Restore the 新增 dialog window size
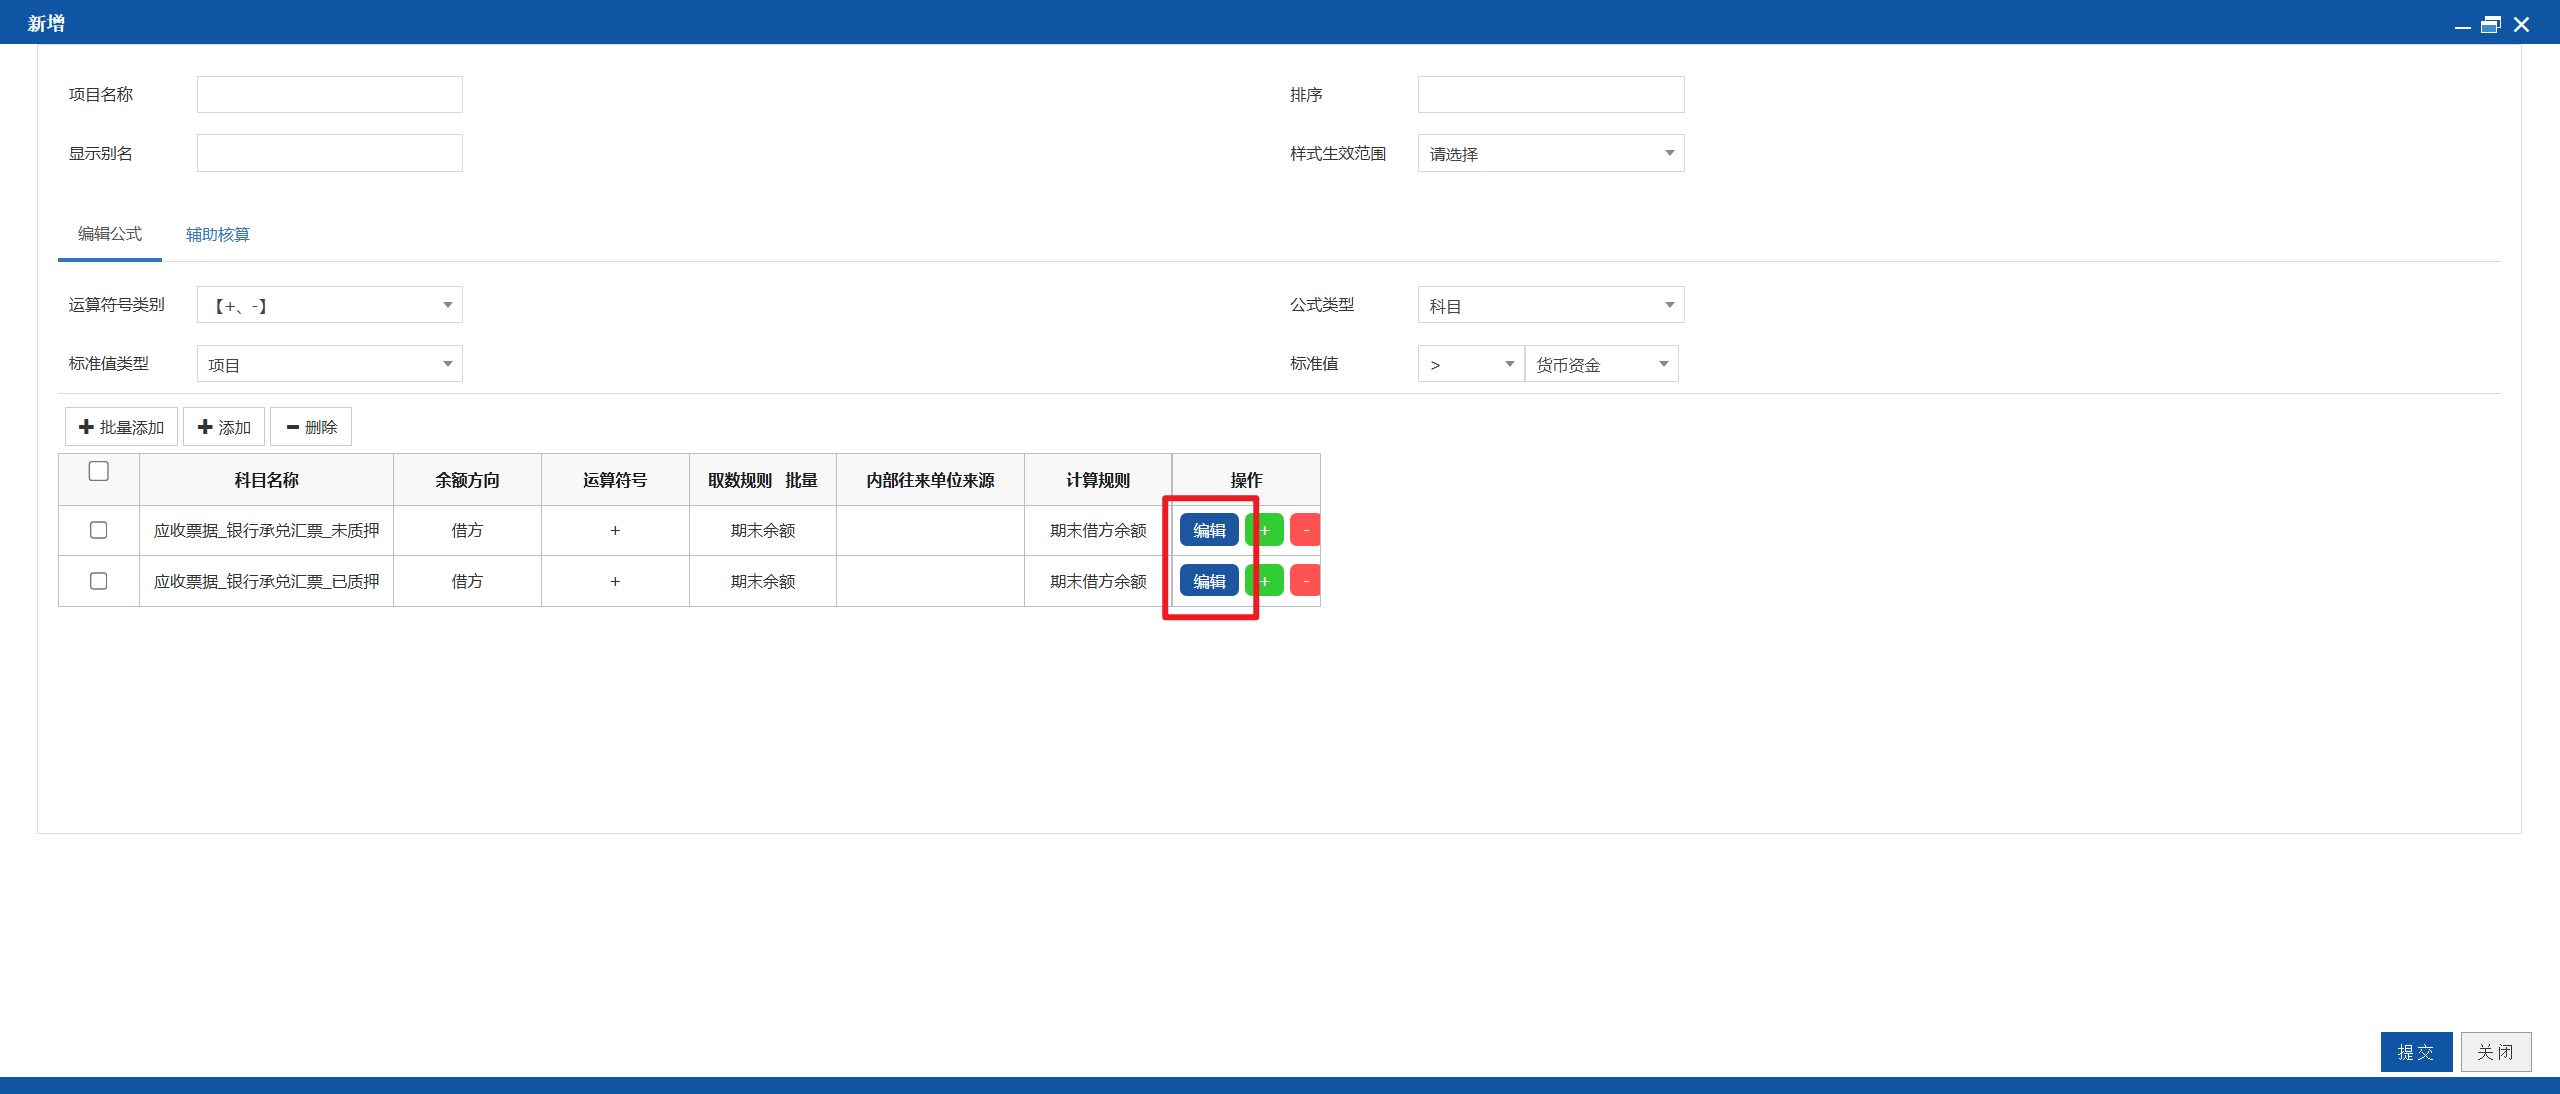 (x=2491, y=24)
